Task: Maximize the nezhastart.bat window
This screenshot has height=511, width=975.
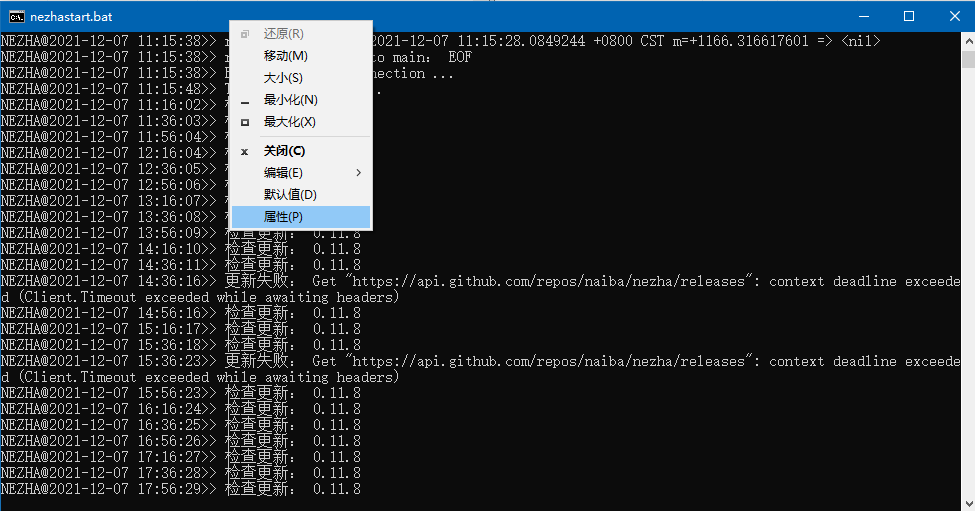Action: (908, 16)
